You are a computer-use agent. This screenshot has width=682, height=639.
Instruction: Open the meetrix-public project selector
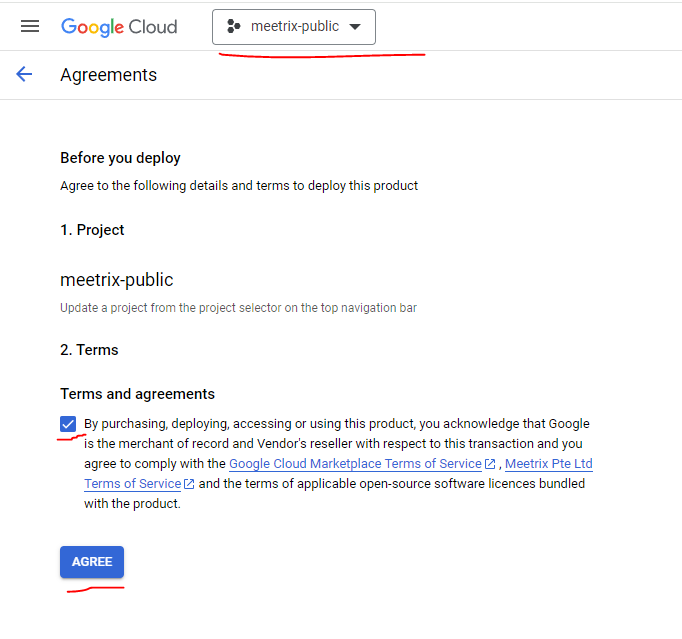(294, 27)
